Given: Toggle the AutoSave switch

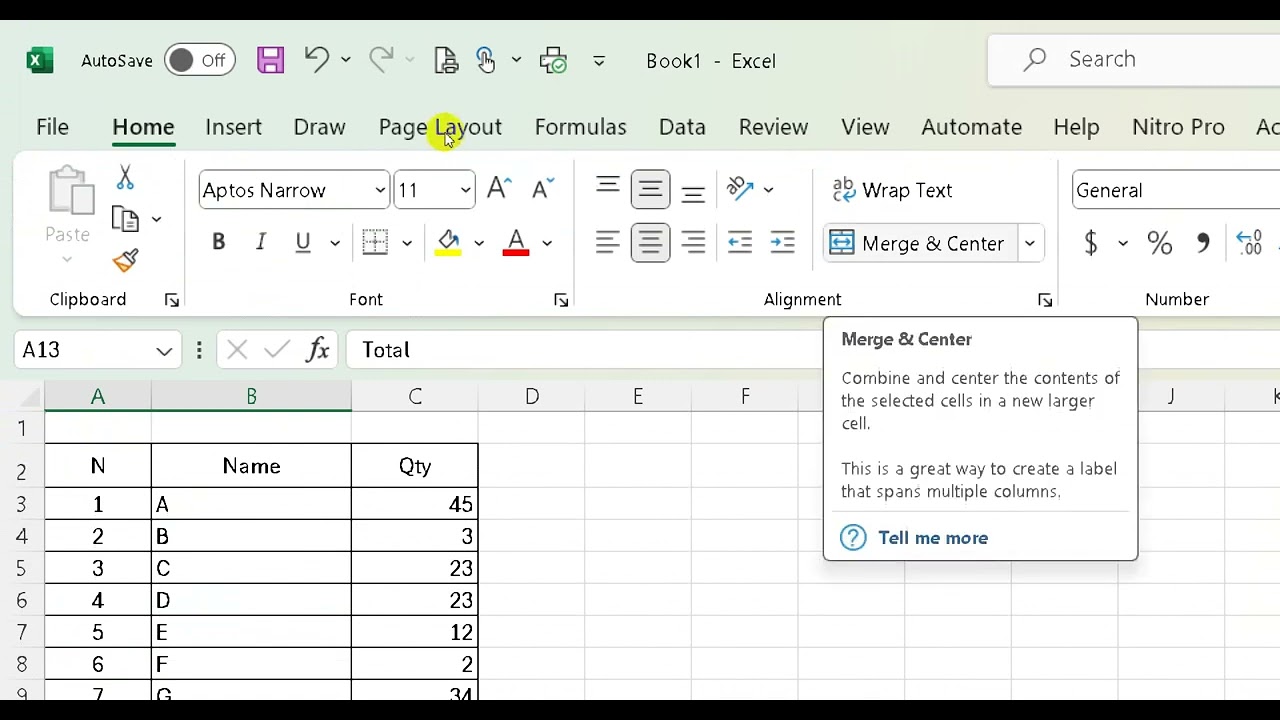Looking at the screenshot, I should click(199, 60).
